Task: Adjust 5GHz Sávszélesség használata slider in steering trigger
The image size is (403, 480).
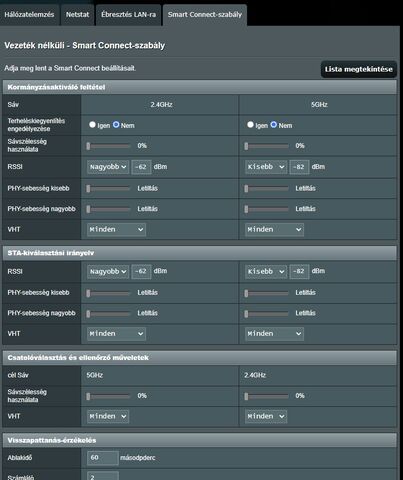Action: point(266,146)
